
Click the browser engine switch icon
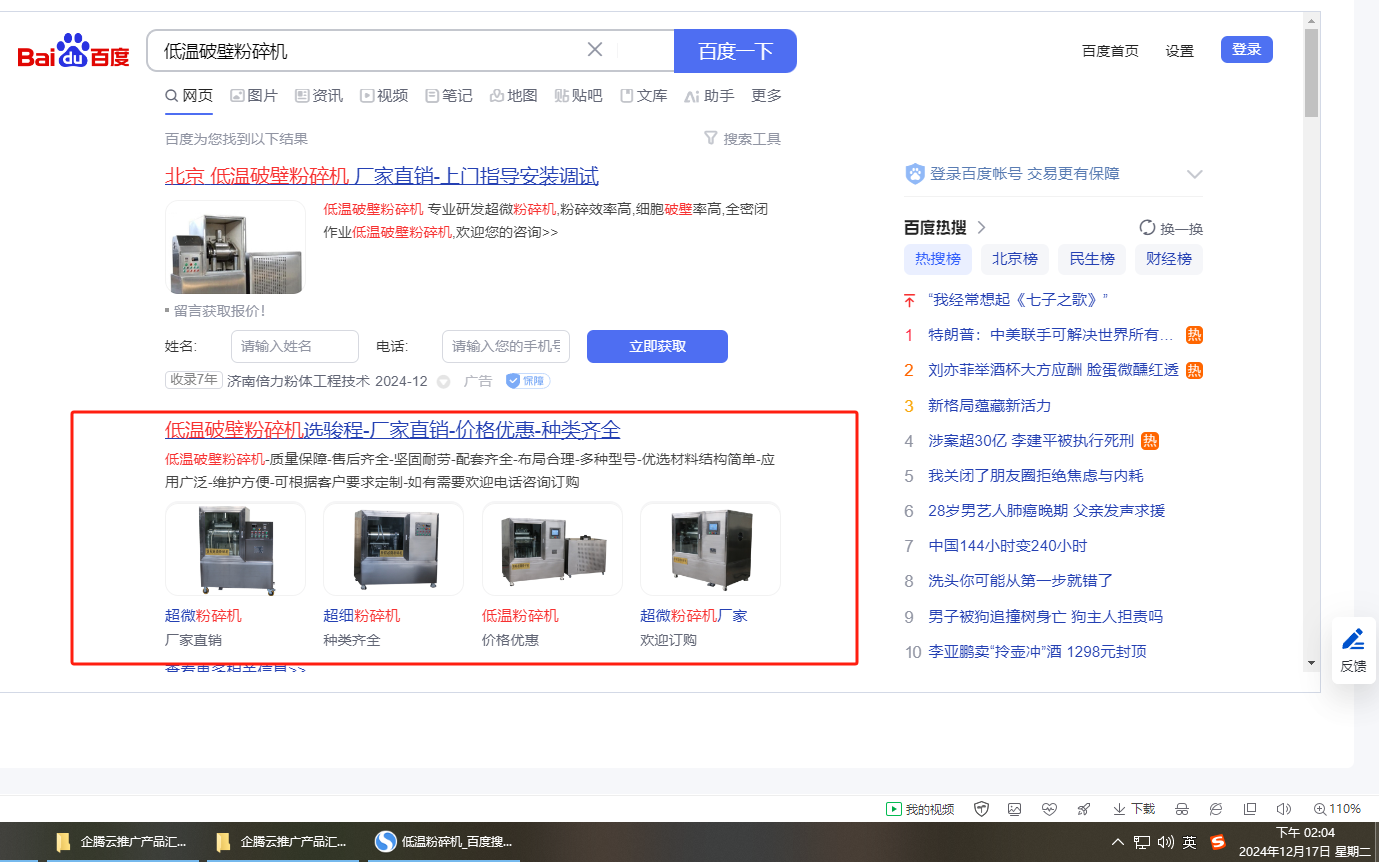1216,809
